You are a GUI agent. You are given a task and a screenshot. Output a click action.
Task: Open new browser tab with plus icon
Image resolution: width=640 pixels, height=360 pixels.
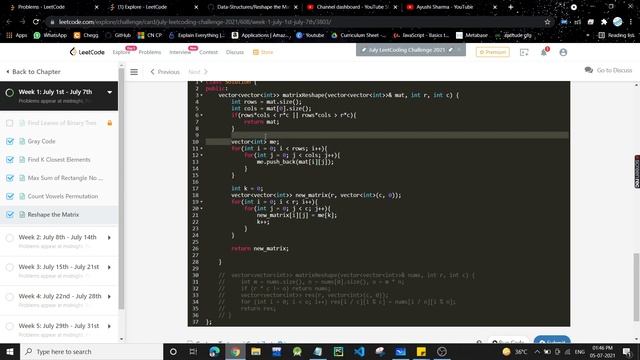511,7
